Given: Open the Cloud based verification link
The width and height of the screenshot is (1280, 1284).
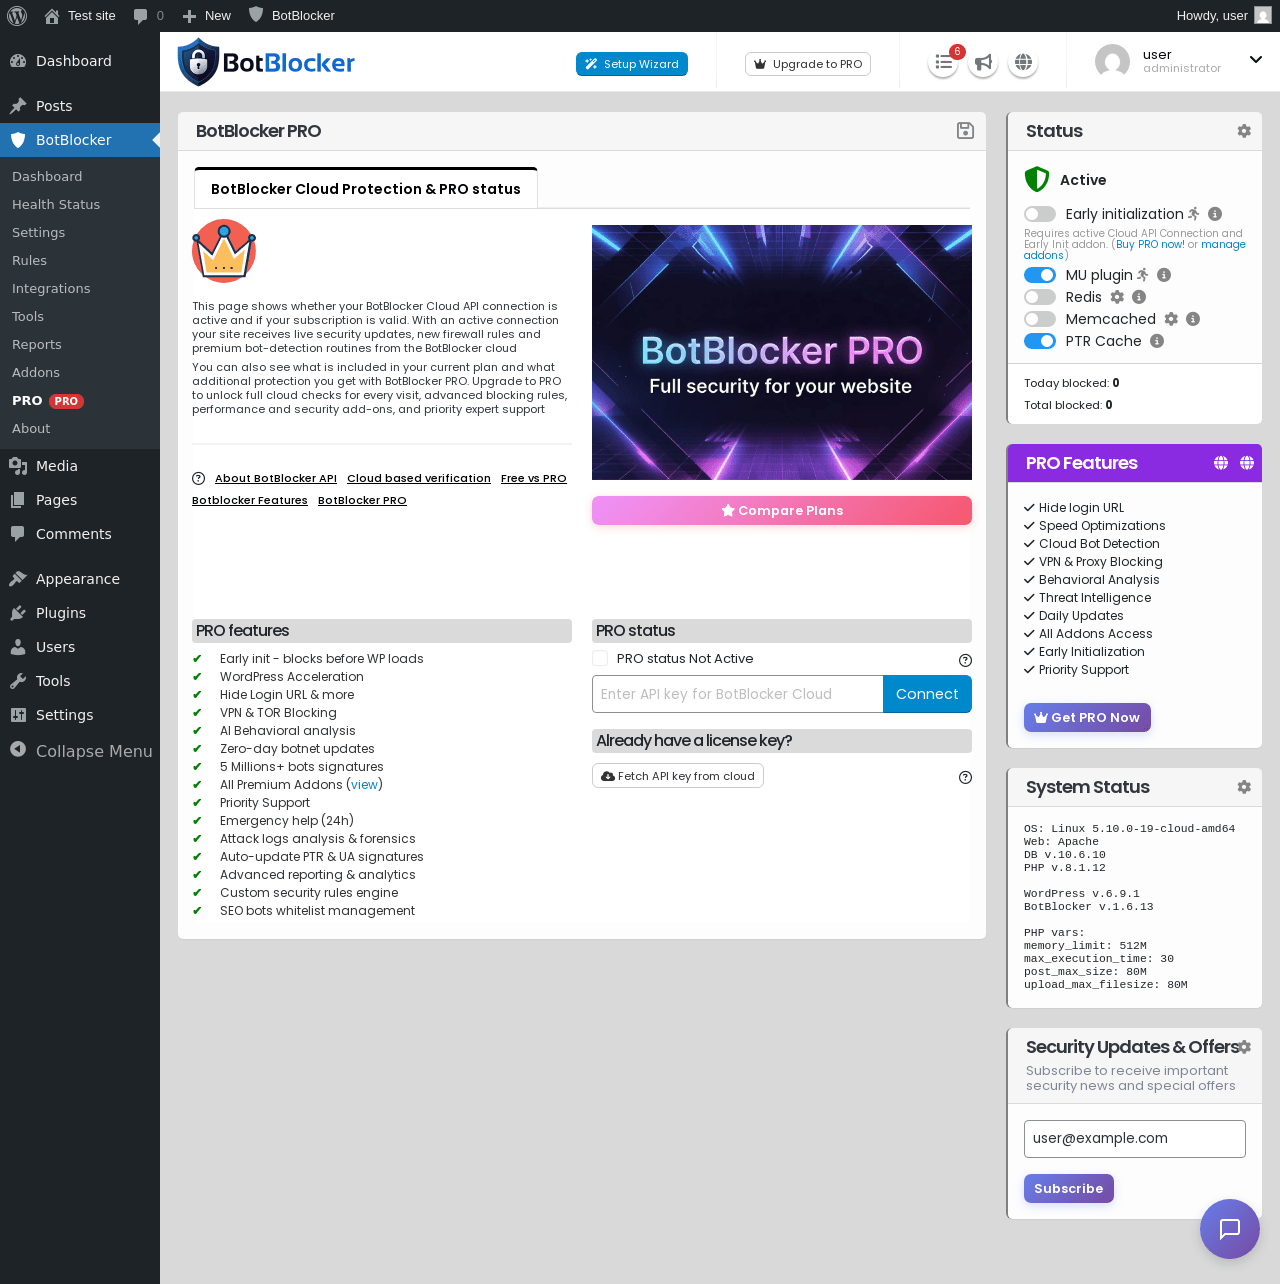Looking at the screenshot, I should click(x=419, y=479).
